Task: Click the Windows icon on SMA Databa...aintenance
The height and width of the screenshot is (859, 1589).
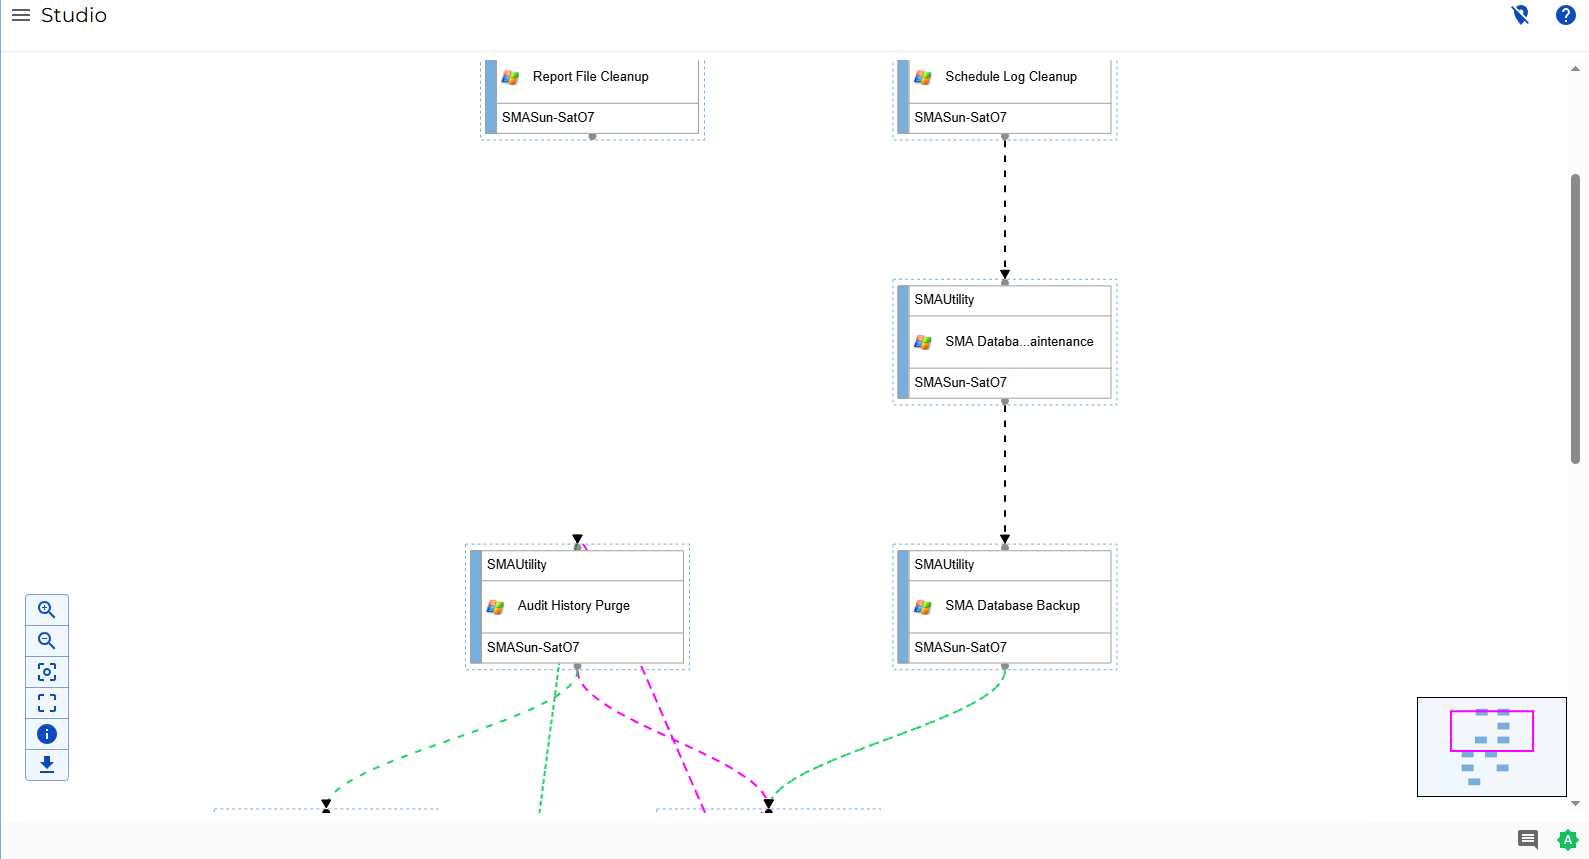Action: point(923,342)
